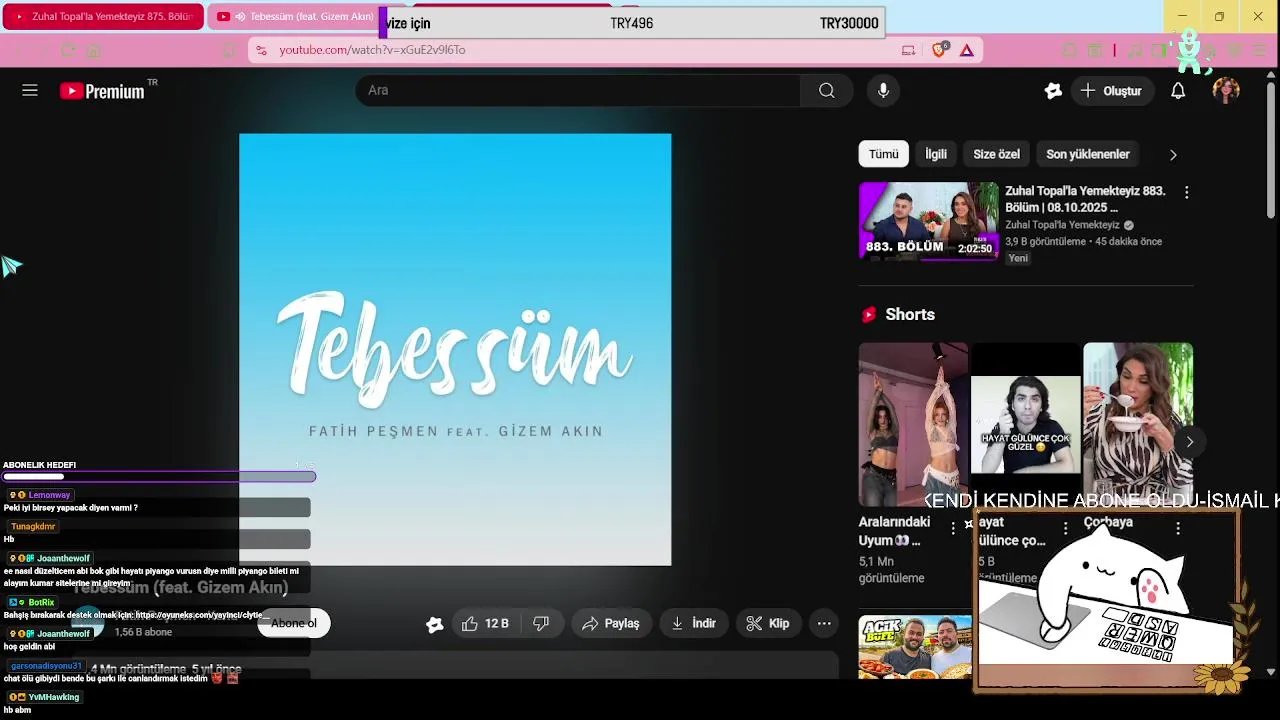The width and height of the screenshot is (1280, 720).
Task: Like the video with the thumbs-up showing 12 B
Action: coord(485,623)
